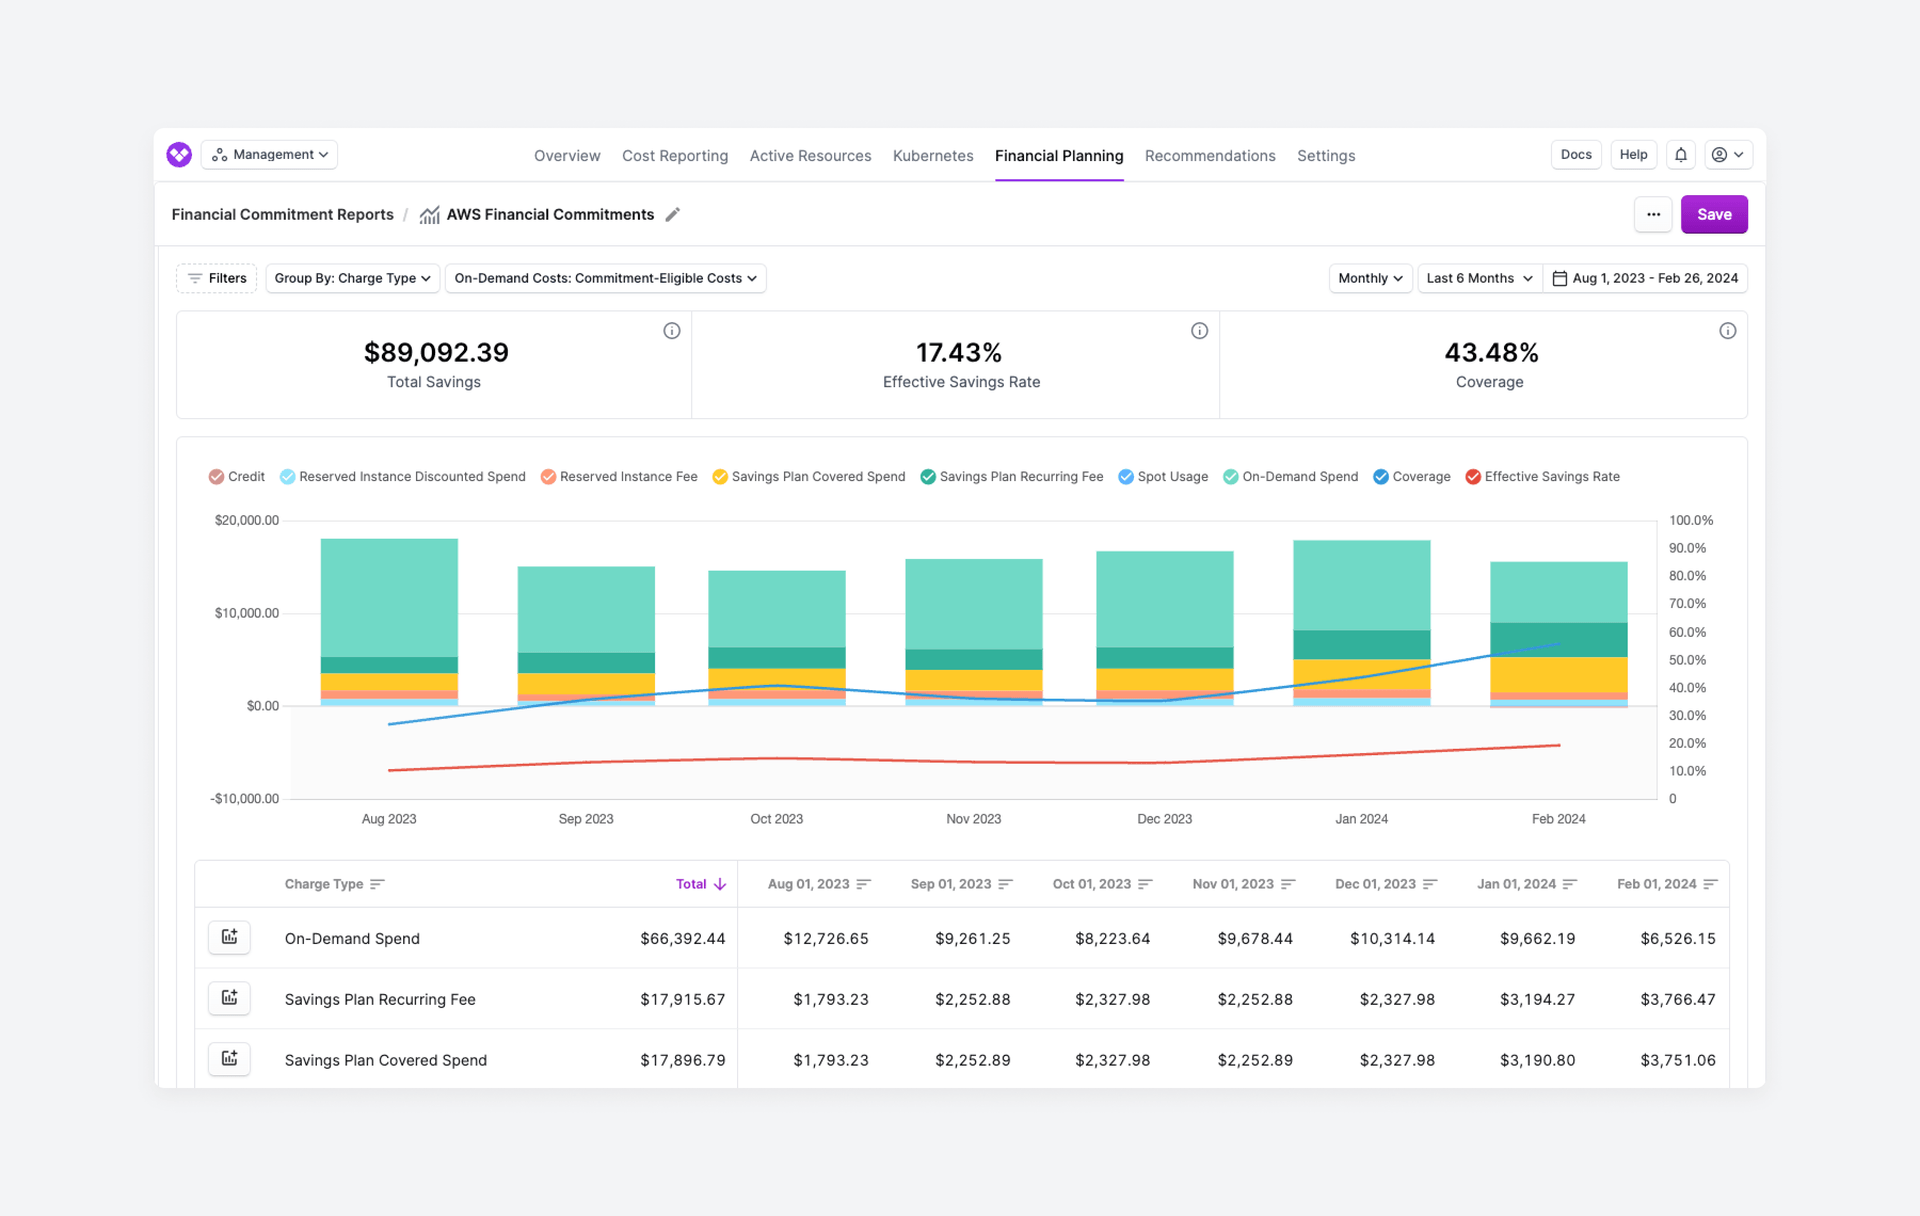The height and width of the screenshot is (1216, 1920).
Task: Open the Docs page
Action: click(1576, 154)
